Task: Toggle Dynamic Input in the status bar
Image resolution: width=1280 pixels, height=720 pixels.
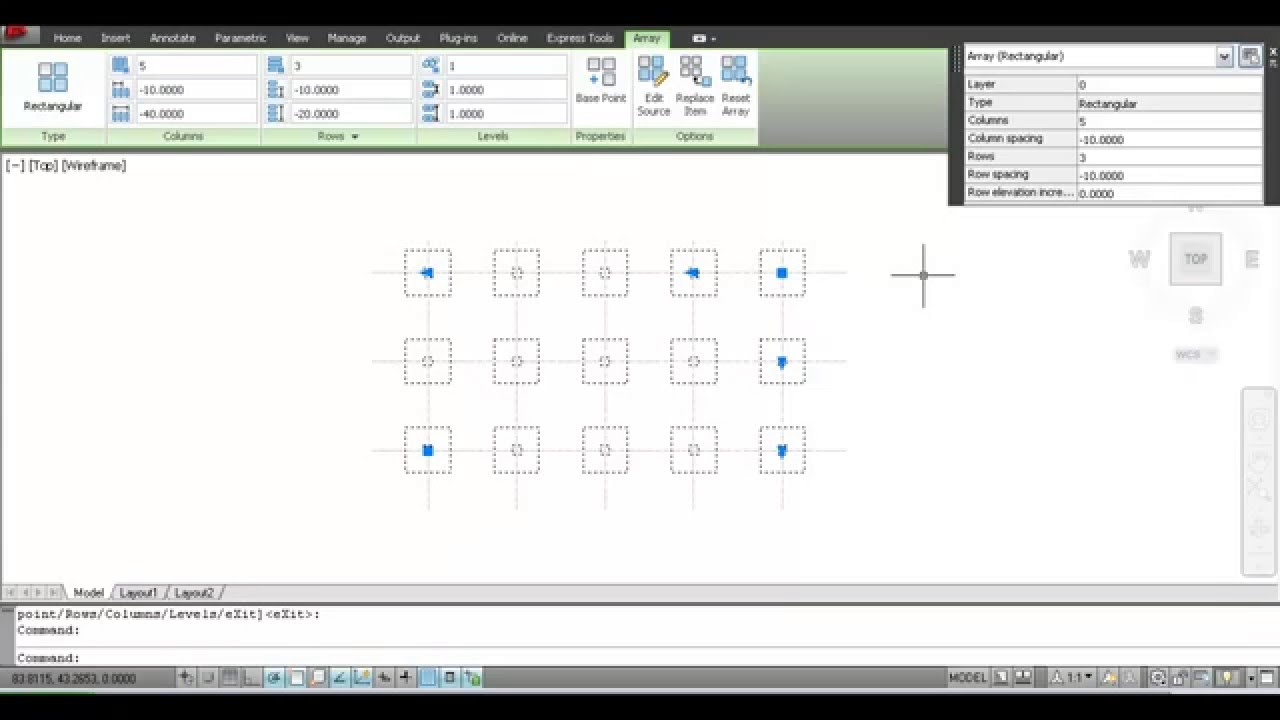Action: click(x=384, y=677)
